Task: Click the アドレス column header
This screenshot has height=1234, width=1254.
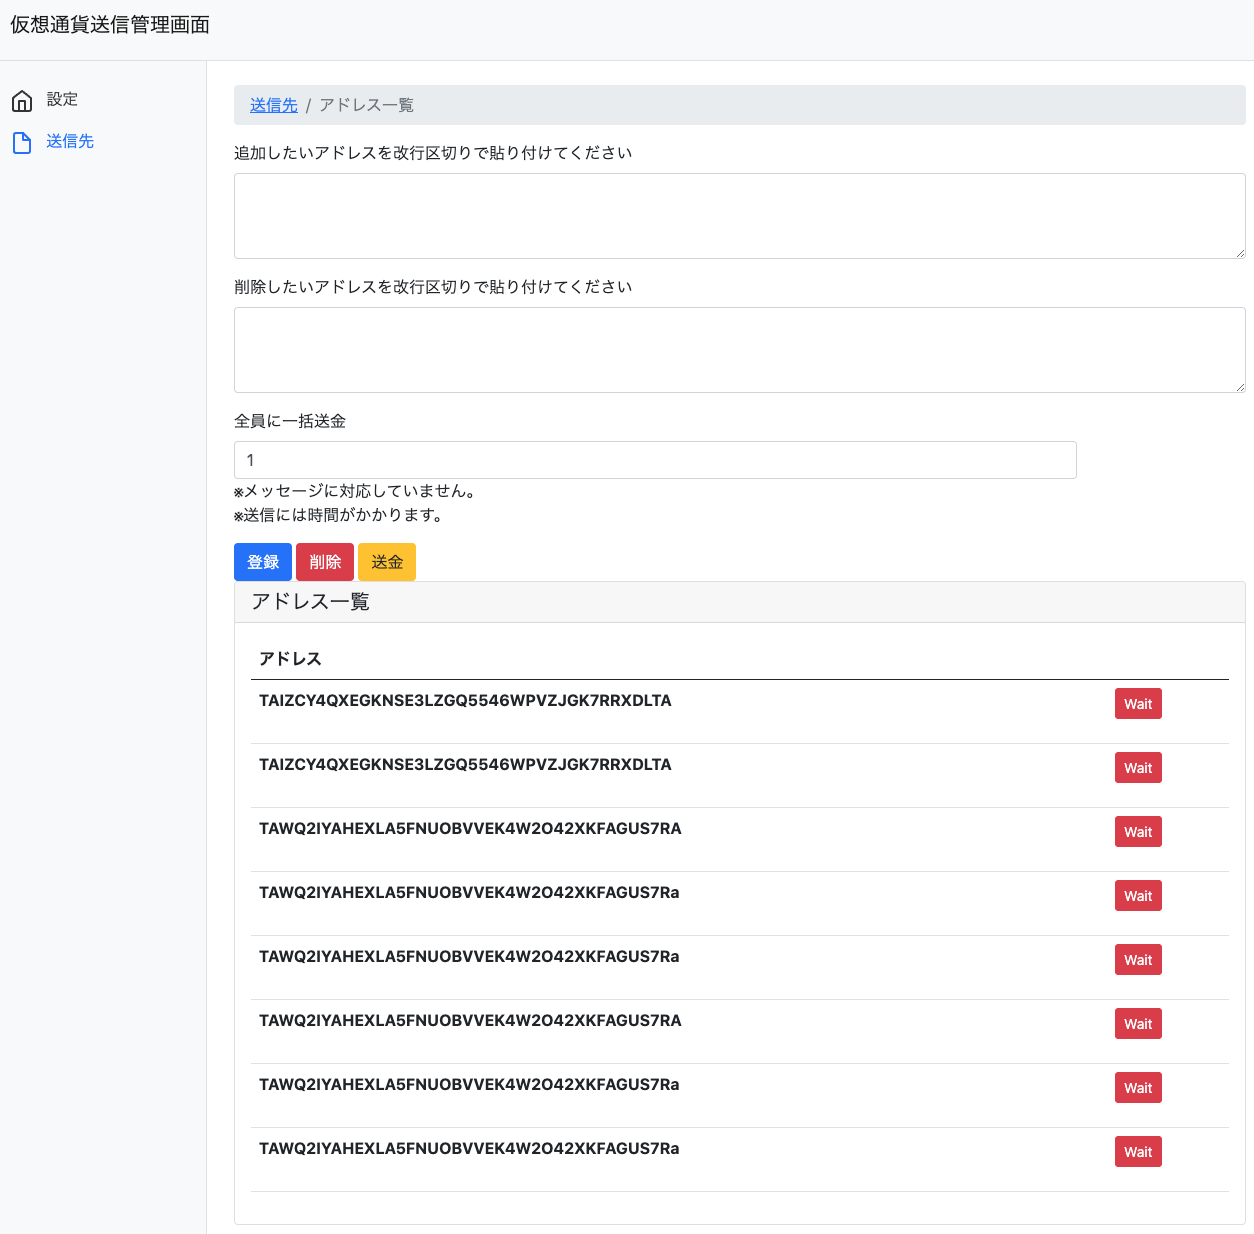Action: coord(290,658)
